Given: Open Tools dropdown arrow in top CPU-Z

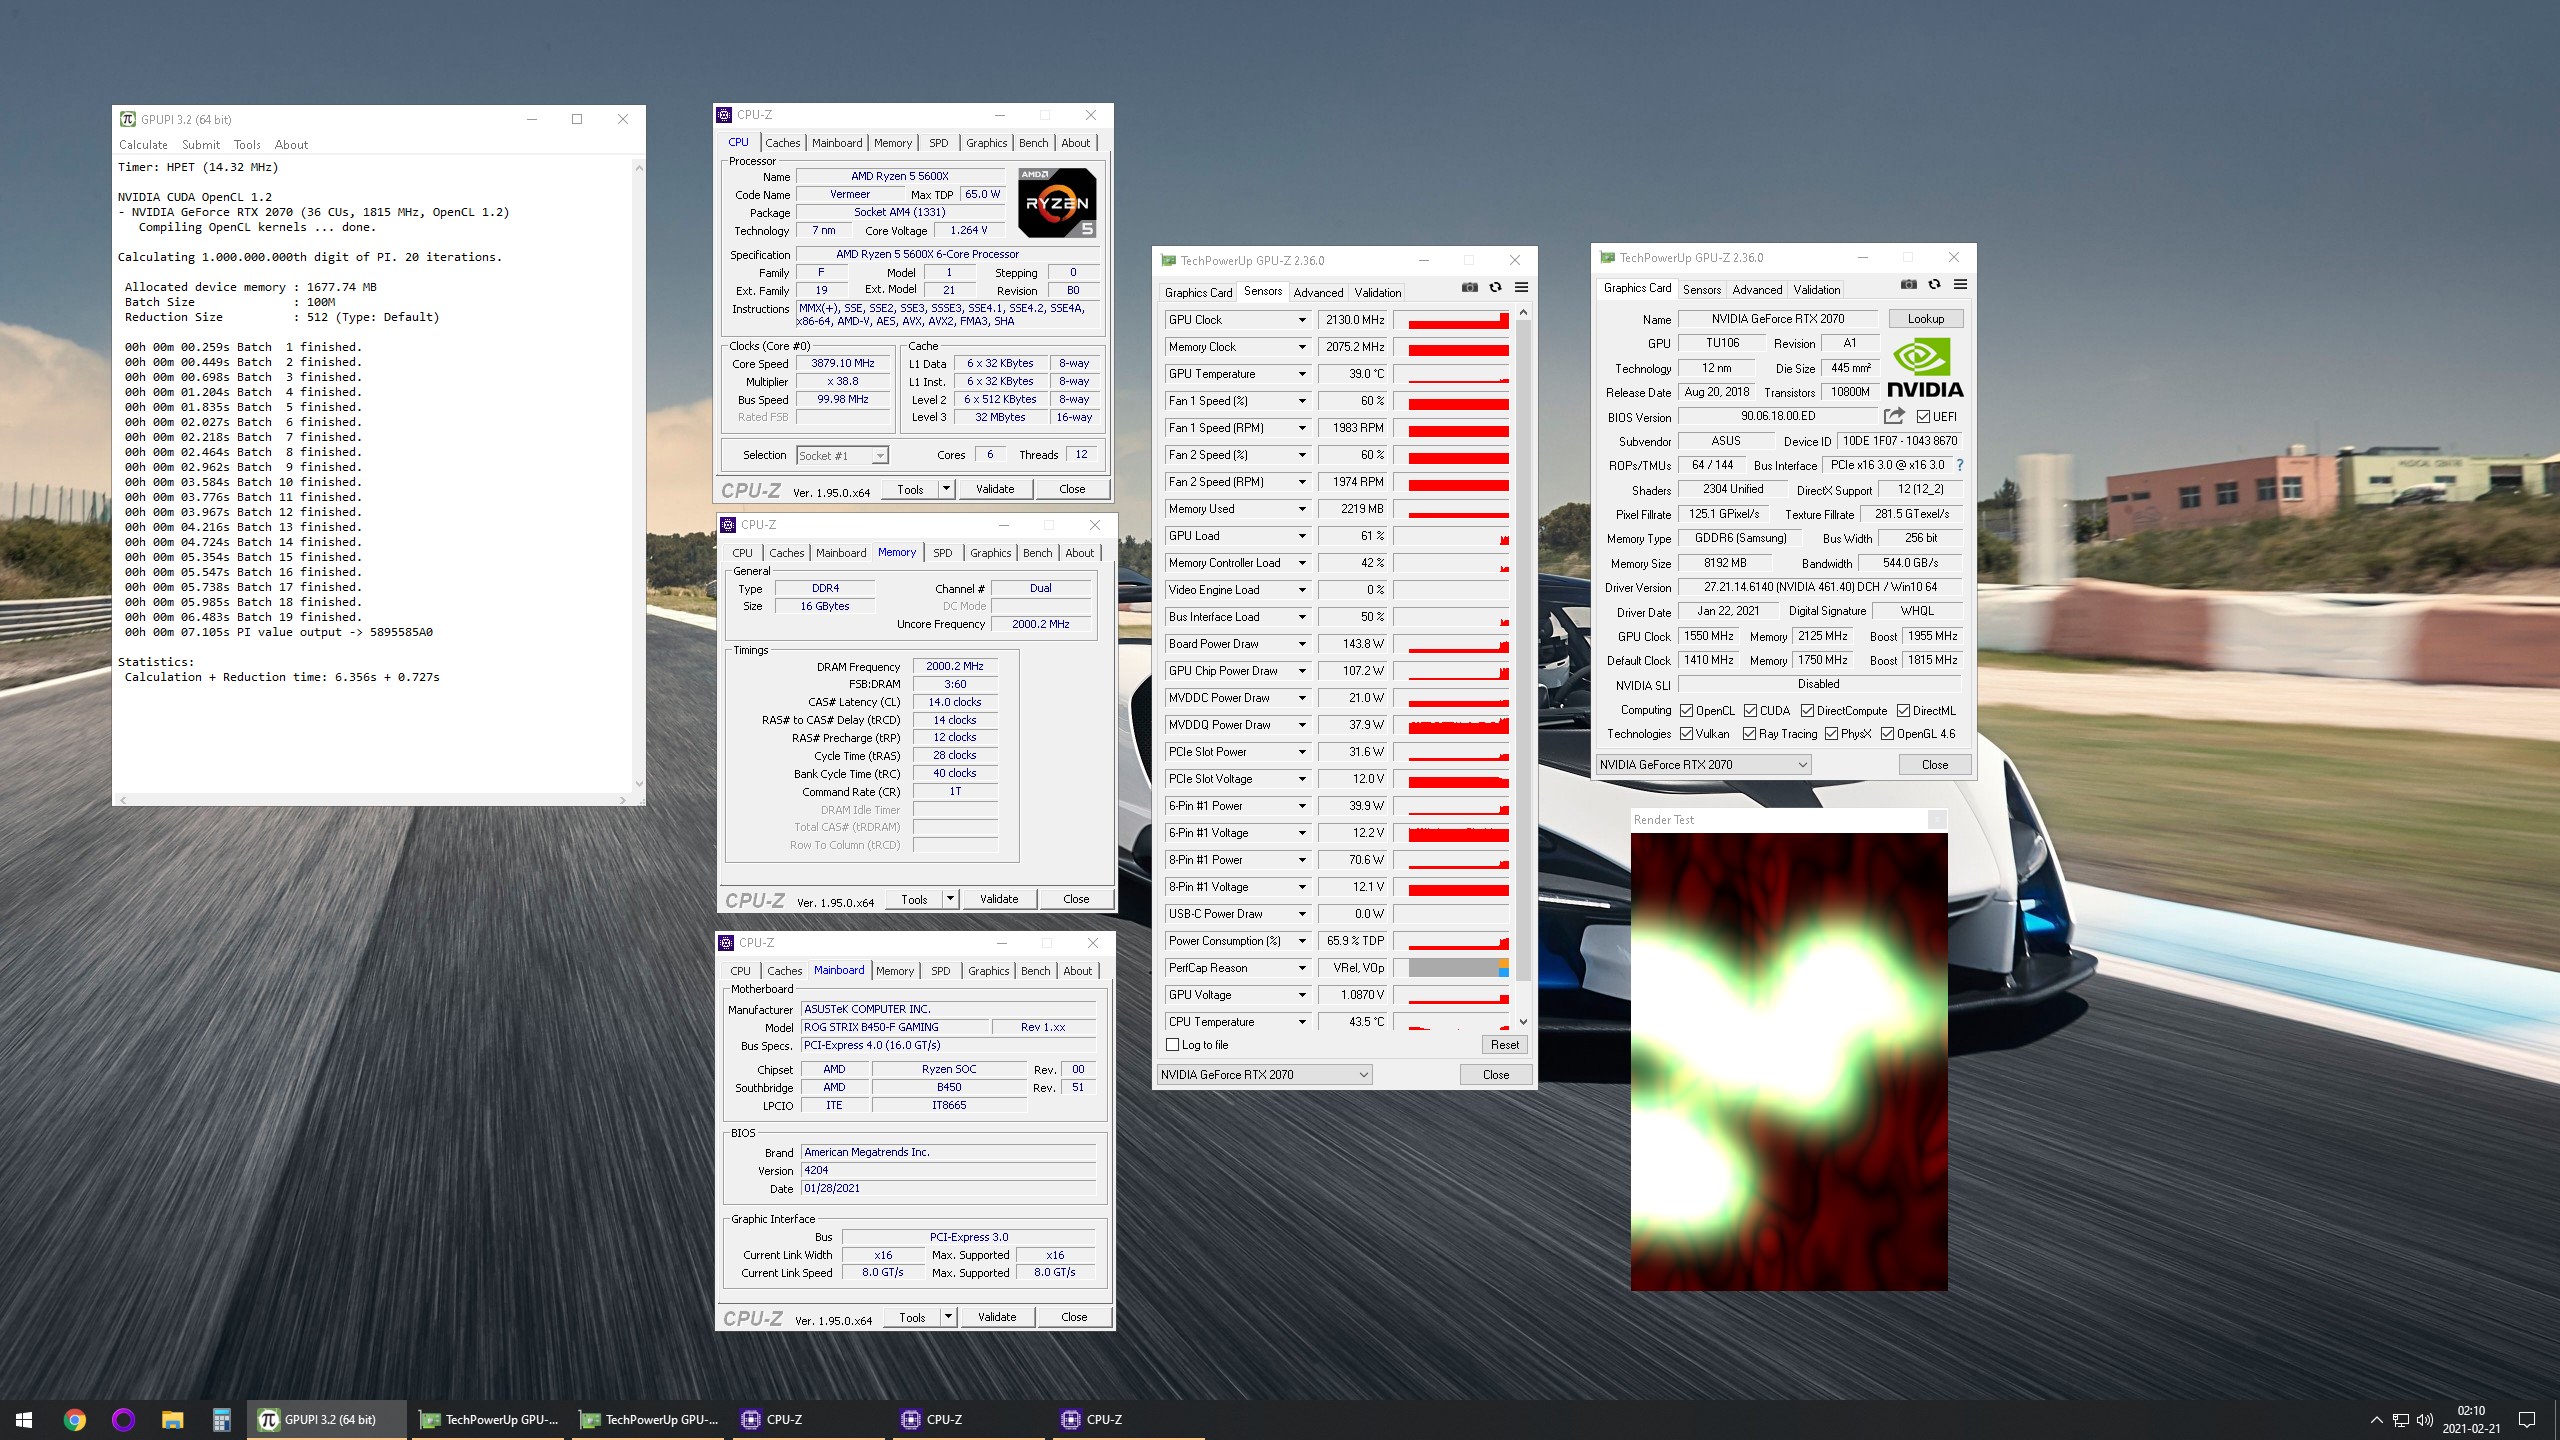Looking at the screenshot, I should [x=946, y=489].
